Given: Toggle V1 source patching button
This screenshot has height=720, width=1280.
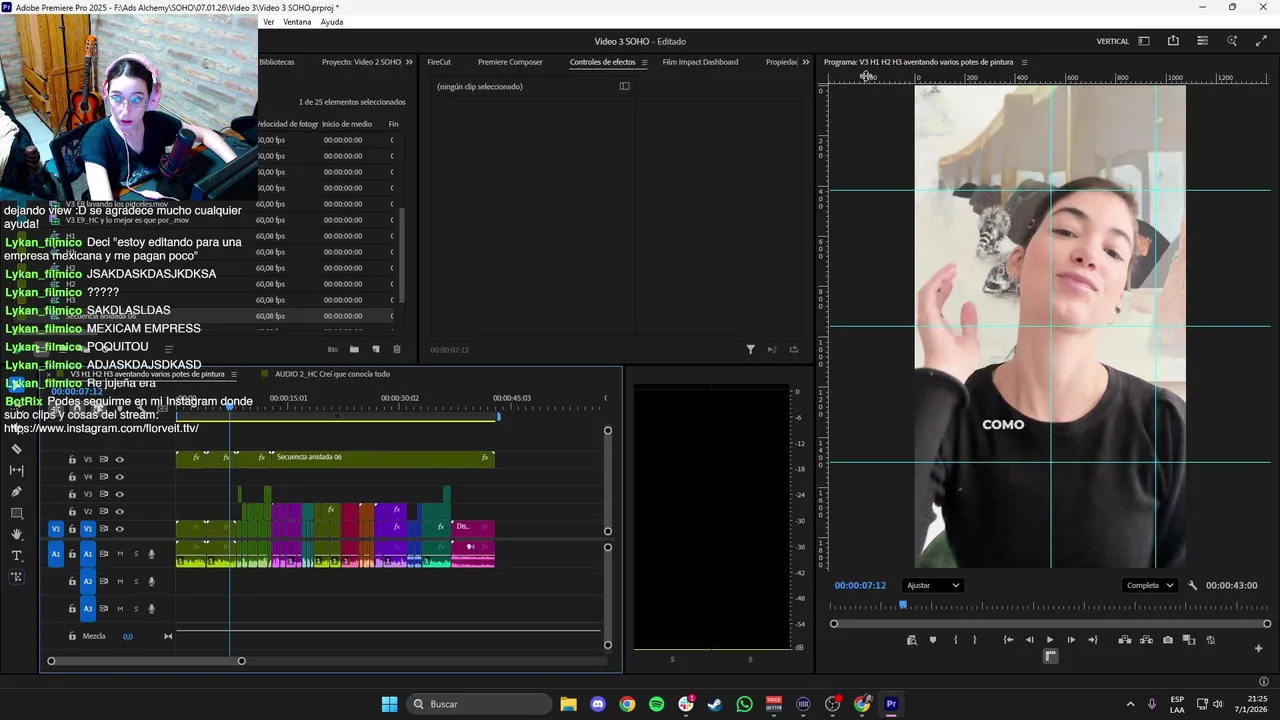Looking at the screenshot, I should pos(56,529).
